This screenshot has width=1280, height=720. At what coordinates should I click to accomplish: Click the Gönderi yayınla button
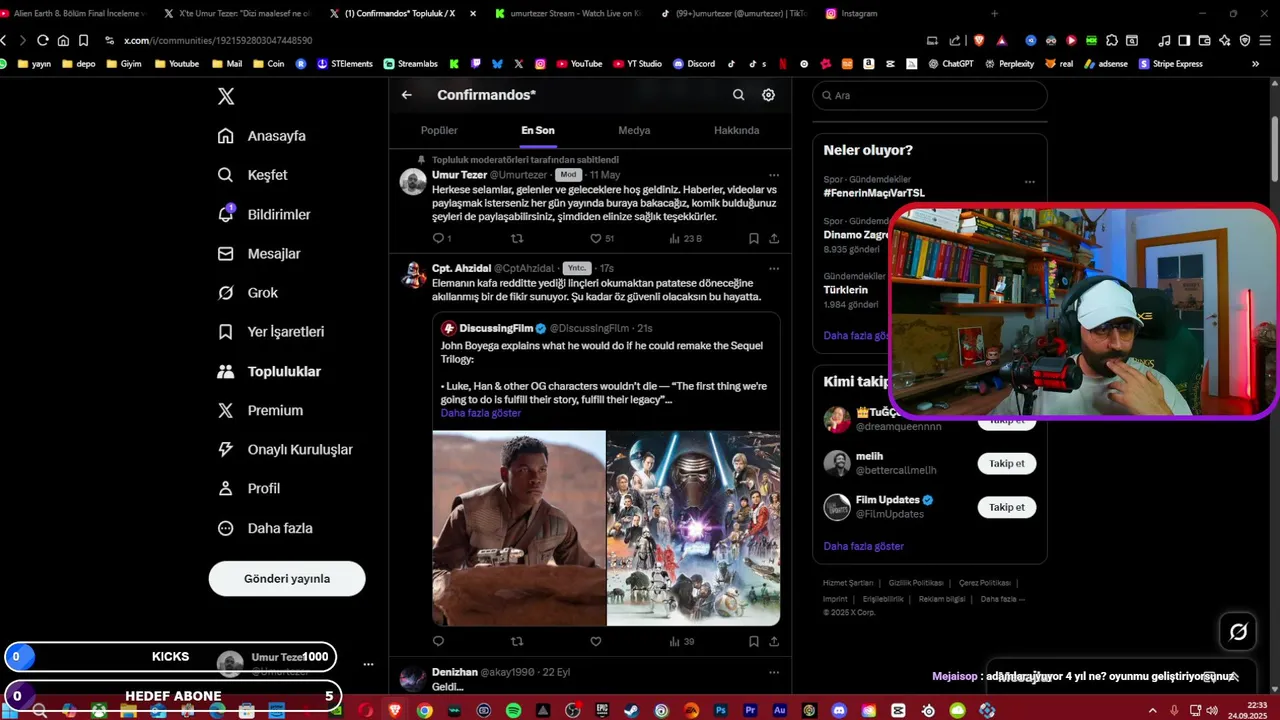coord(287,579)
